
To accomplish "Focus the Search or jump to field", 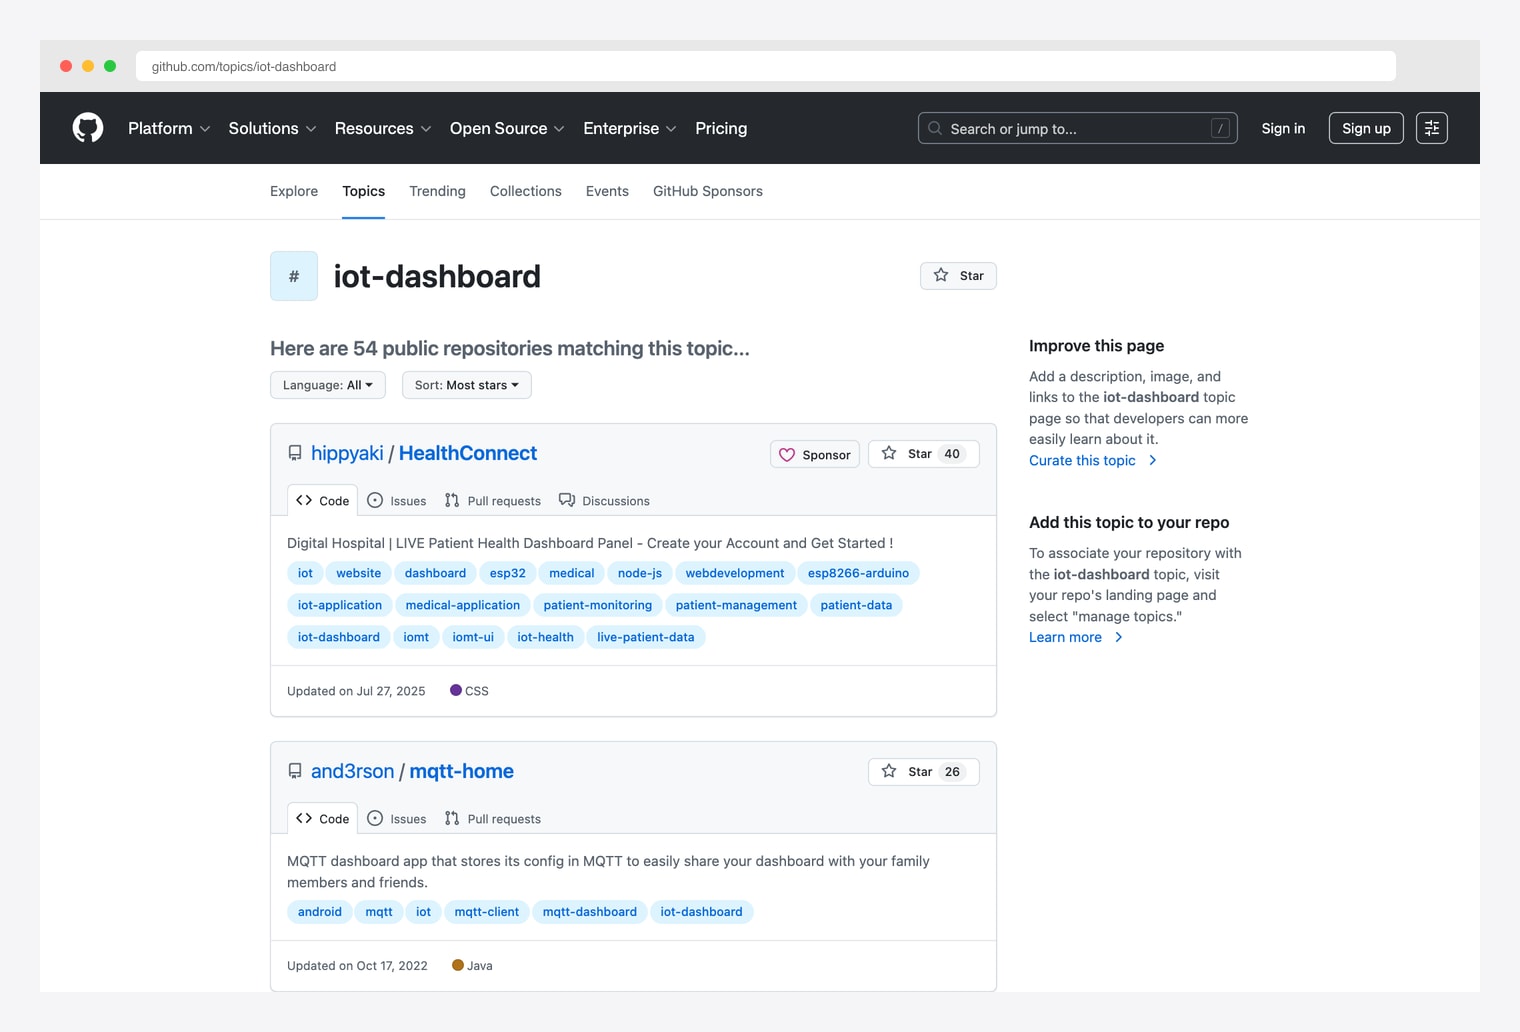I will [1078, 128].
